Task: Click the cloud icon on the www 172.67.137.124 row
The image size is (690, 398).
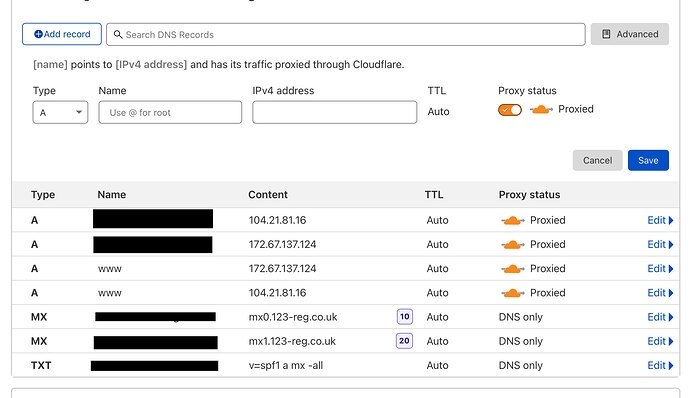Action: click(513, 269)
